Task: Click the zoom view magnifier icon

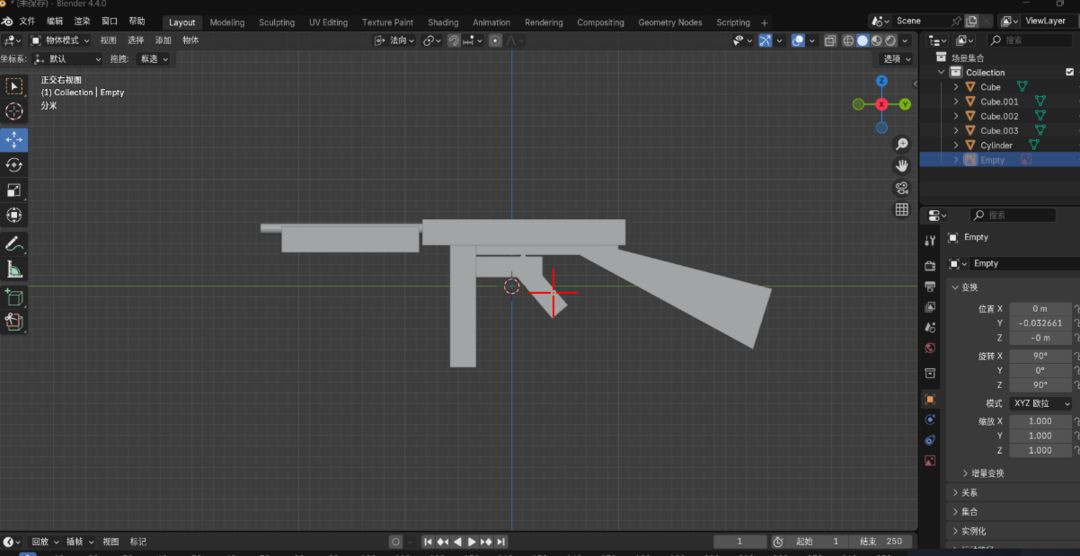Action: tap(902, 144)
